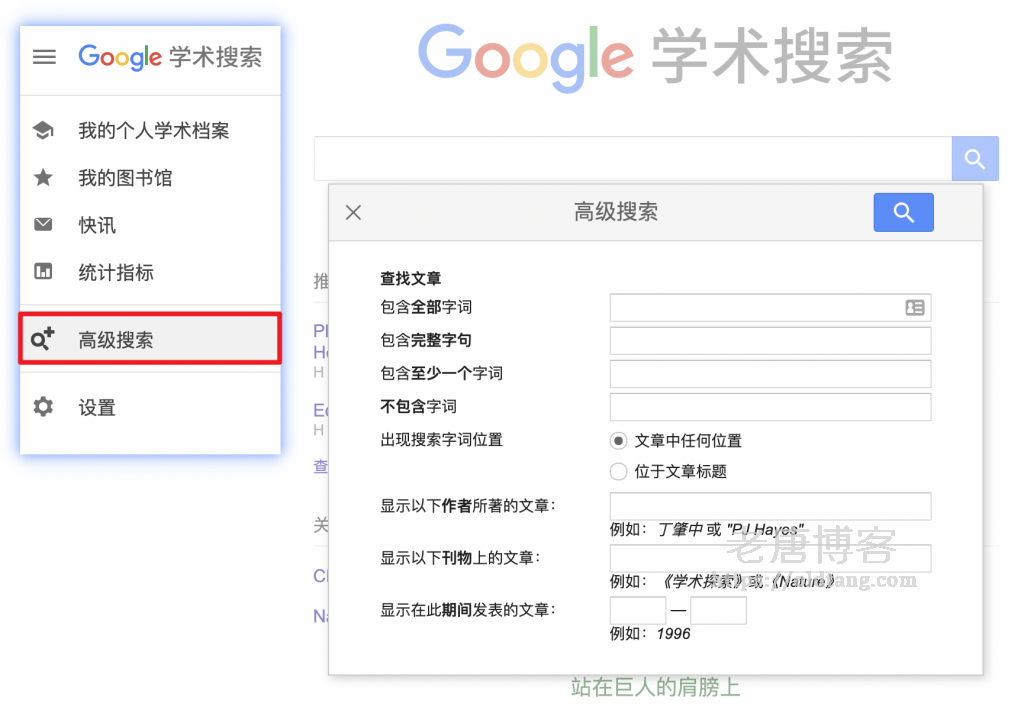This screenshot has width=1024, height=723.
Task: Focus the end year input box
Action: click(x=718, y=611)
